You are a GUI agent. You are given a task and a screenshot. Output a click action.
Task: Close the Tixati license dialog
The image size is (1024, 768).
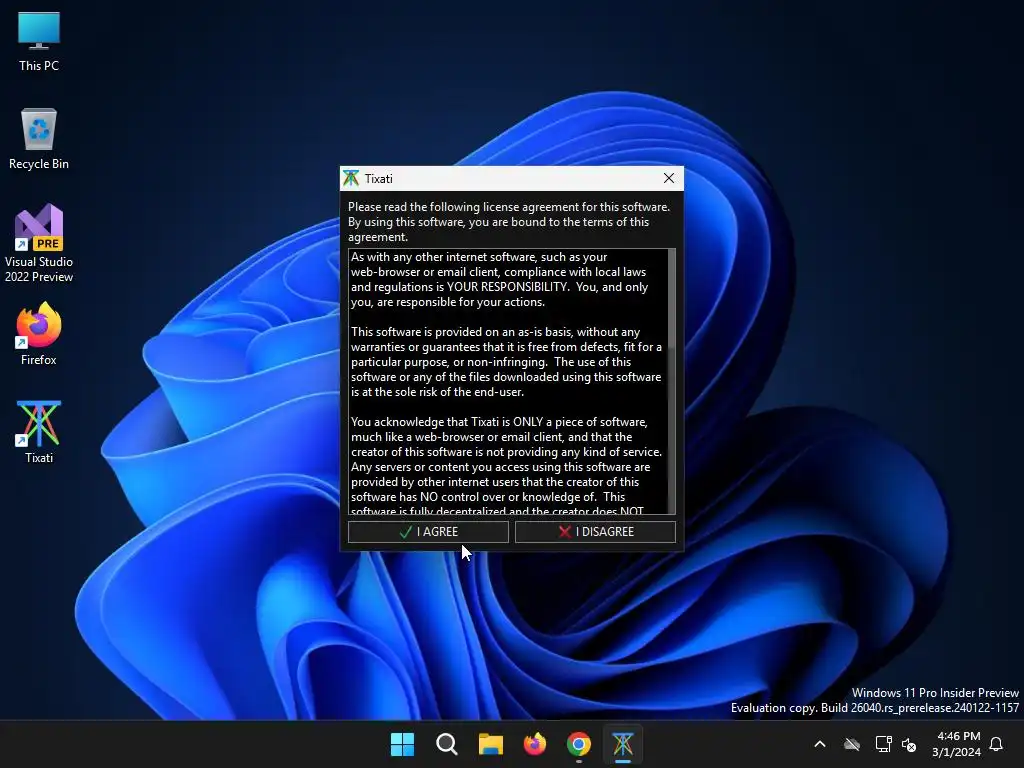[x=668, y=178]
